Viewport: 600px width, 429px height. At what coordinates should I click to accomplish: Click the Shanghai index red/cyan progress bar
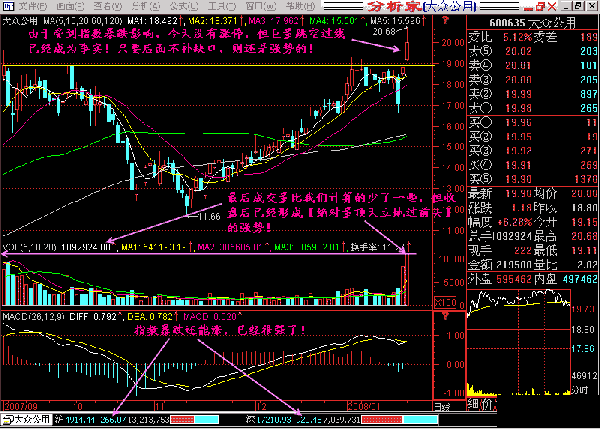(x=188, y=421)
